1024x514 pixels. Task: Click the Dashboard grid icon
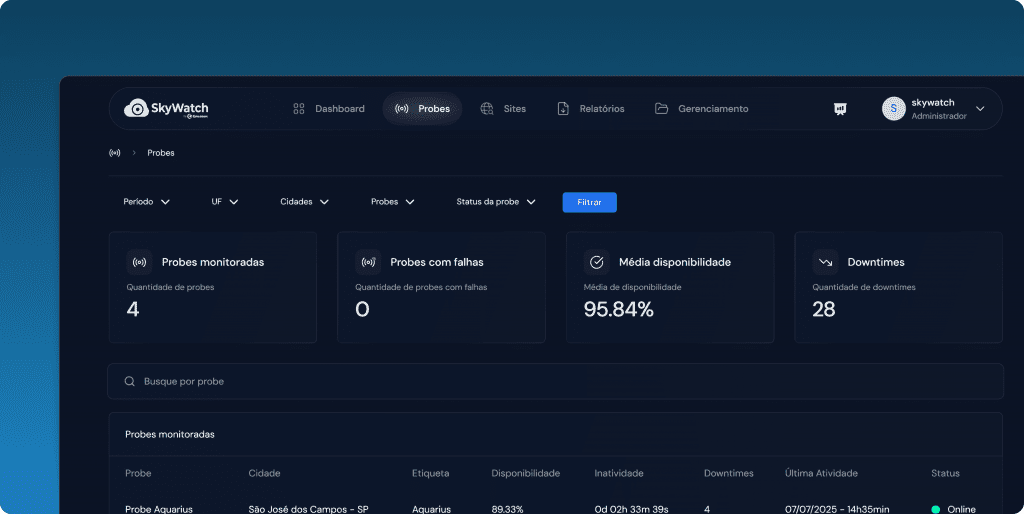299,108
